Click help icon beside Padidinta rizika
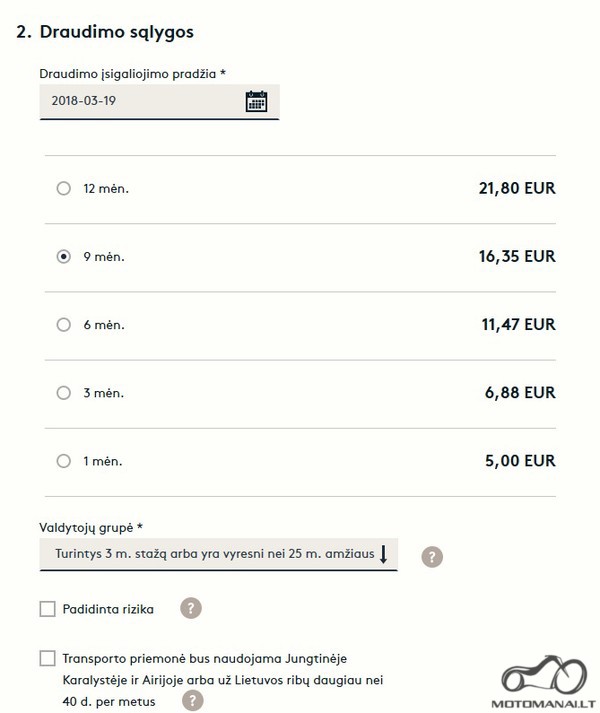Image resolution: width=600 pixels, height=713 pixels. (191, 608)
